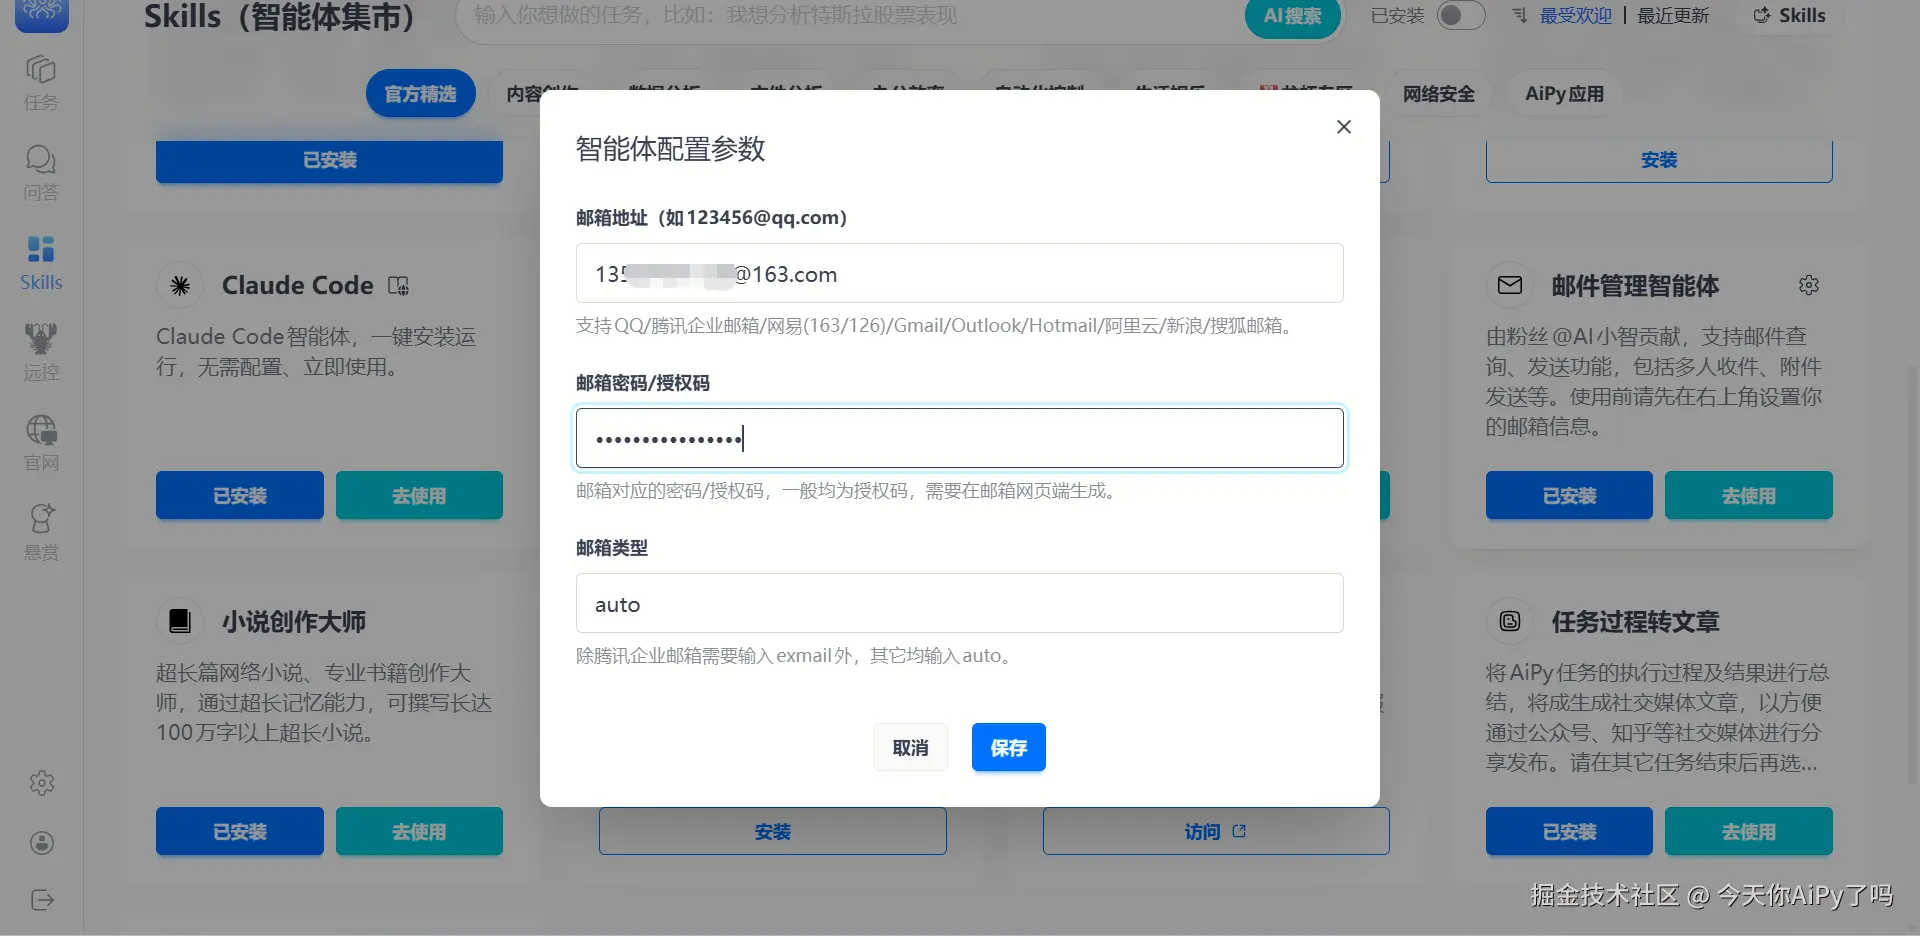Click the sort icon beside 最受欢迎
Viewport: 1920px width, 936px height.
[1520, 16]
